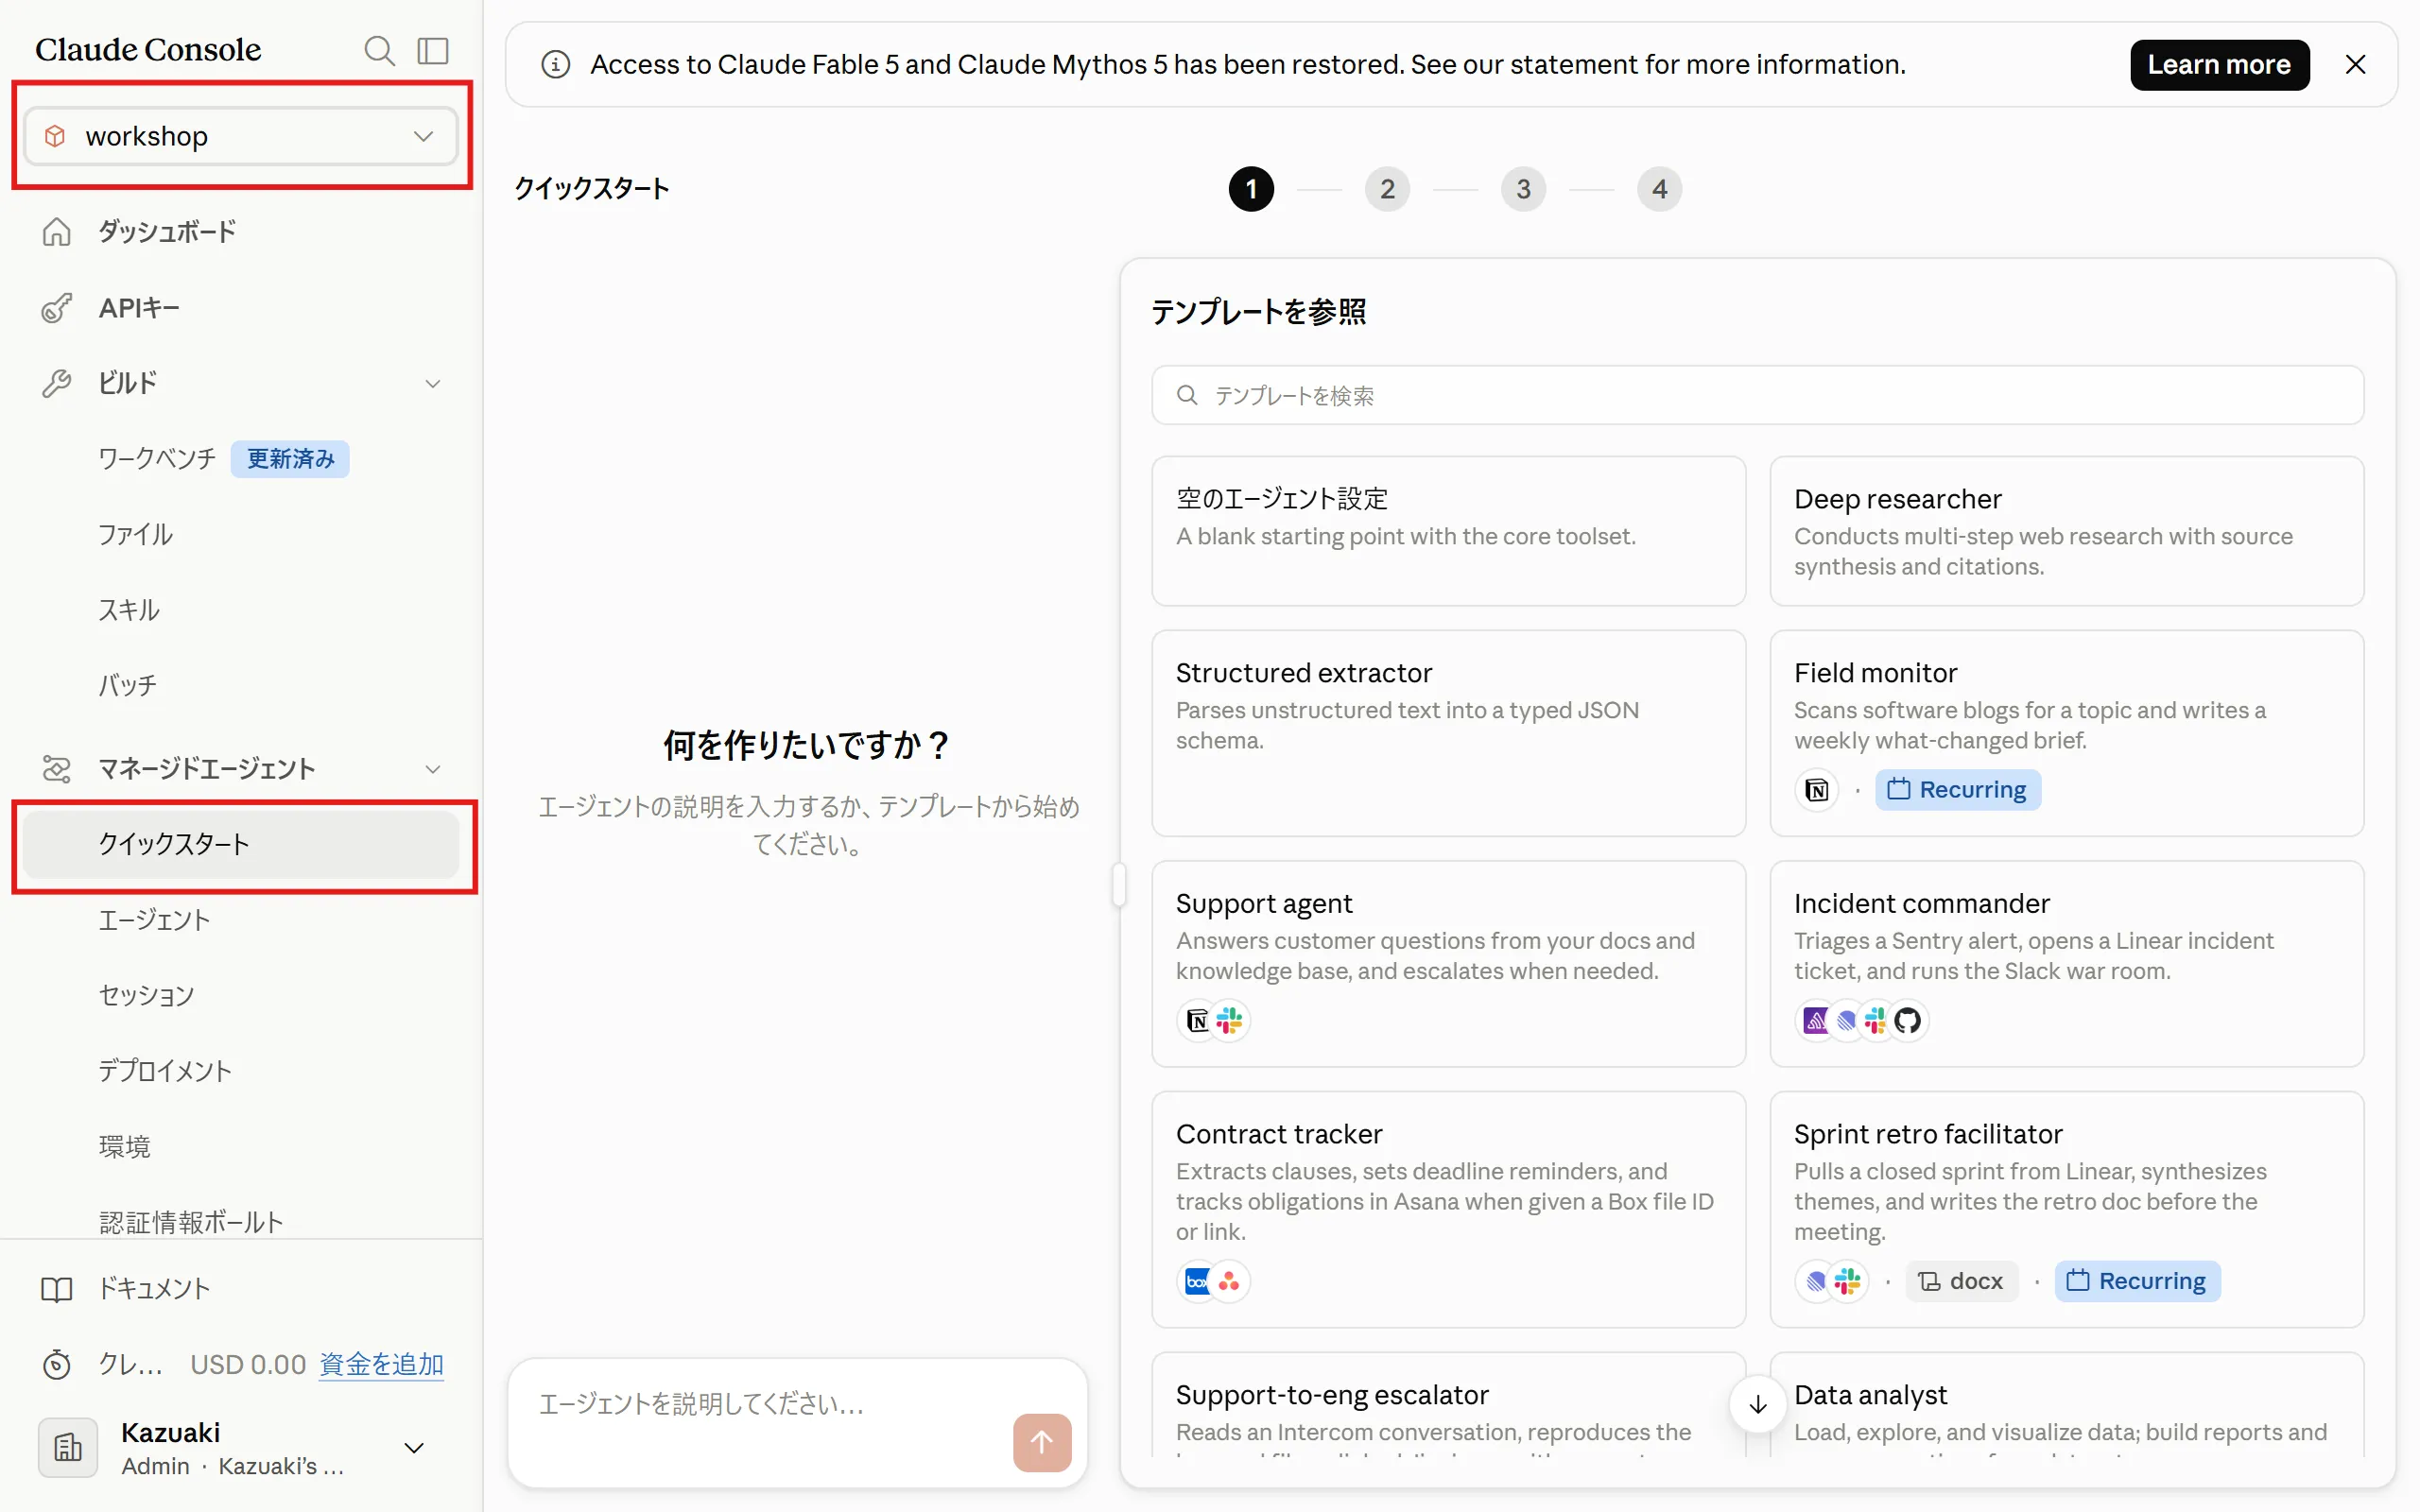This screenshot has height=1512, width=2420.
Task: Click Sentry icon on Incident commander card
Action: pyautogui.click(x=1815, y=1021)
